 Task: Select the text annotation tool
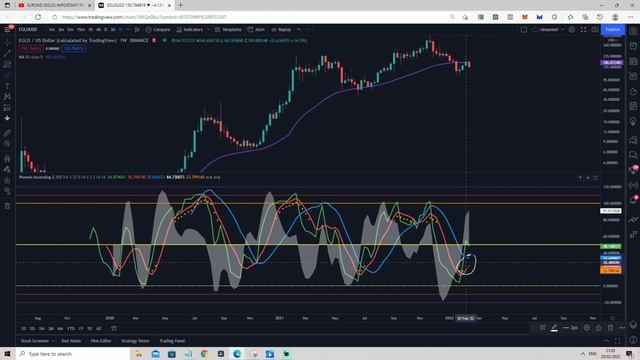coord(7,86)
